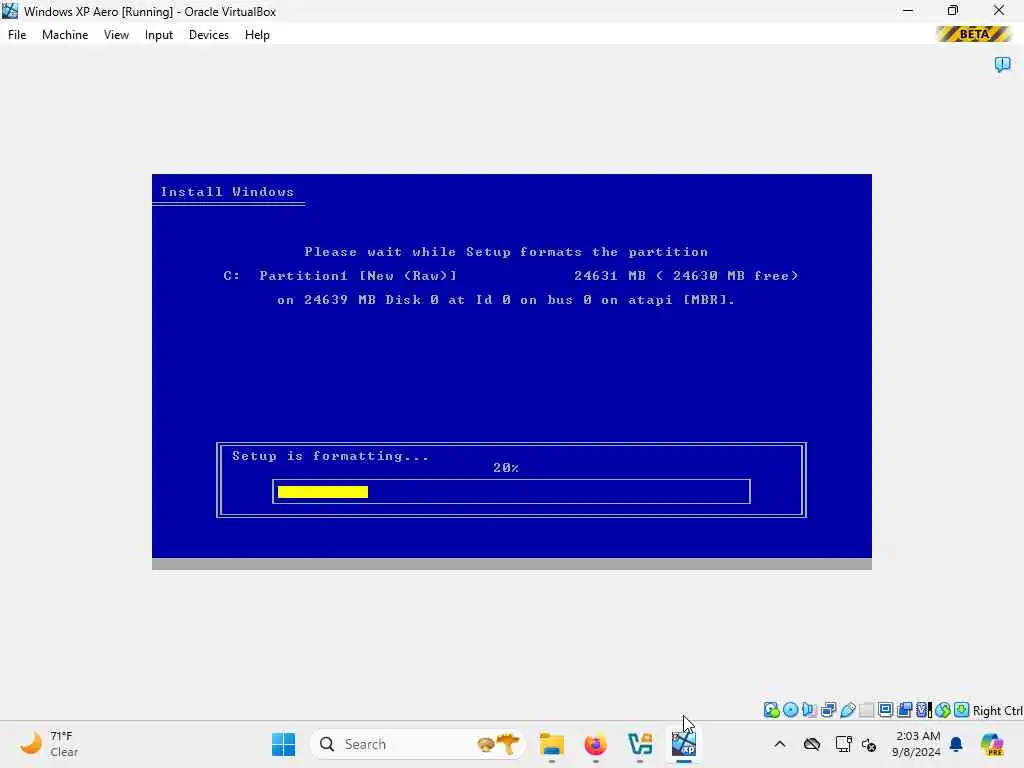
Task: Click the taskbar Search box
Action: [x=418, y=744]
